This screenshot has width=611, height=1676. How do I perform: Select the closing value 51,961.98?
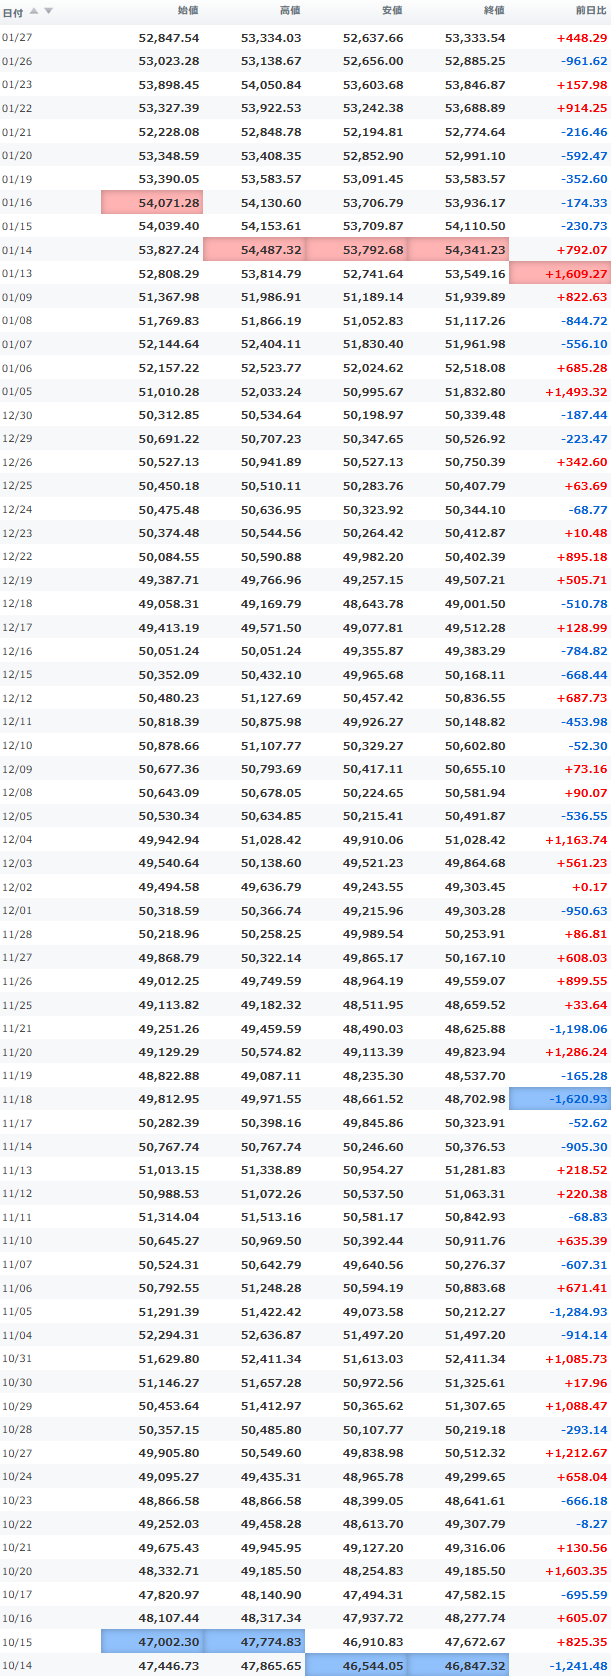(x=475, y=344)
